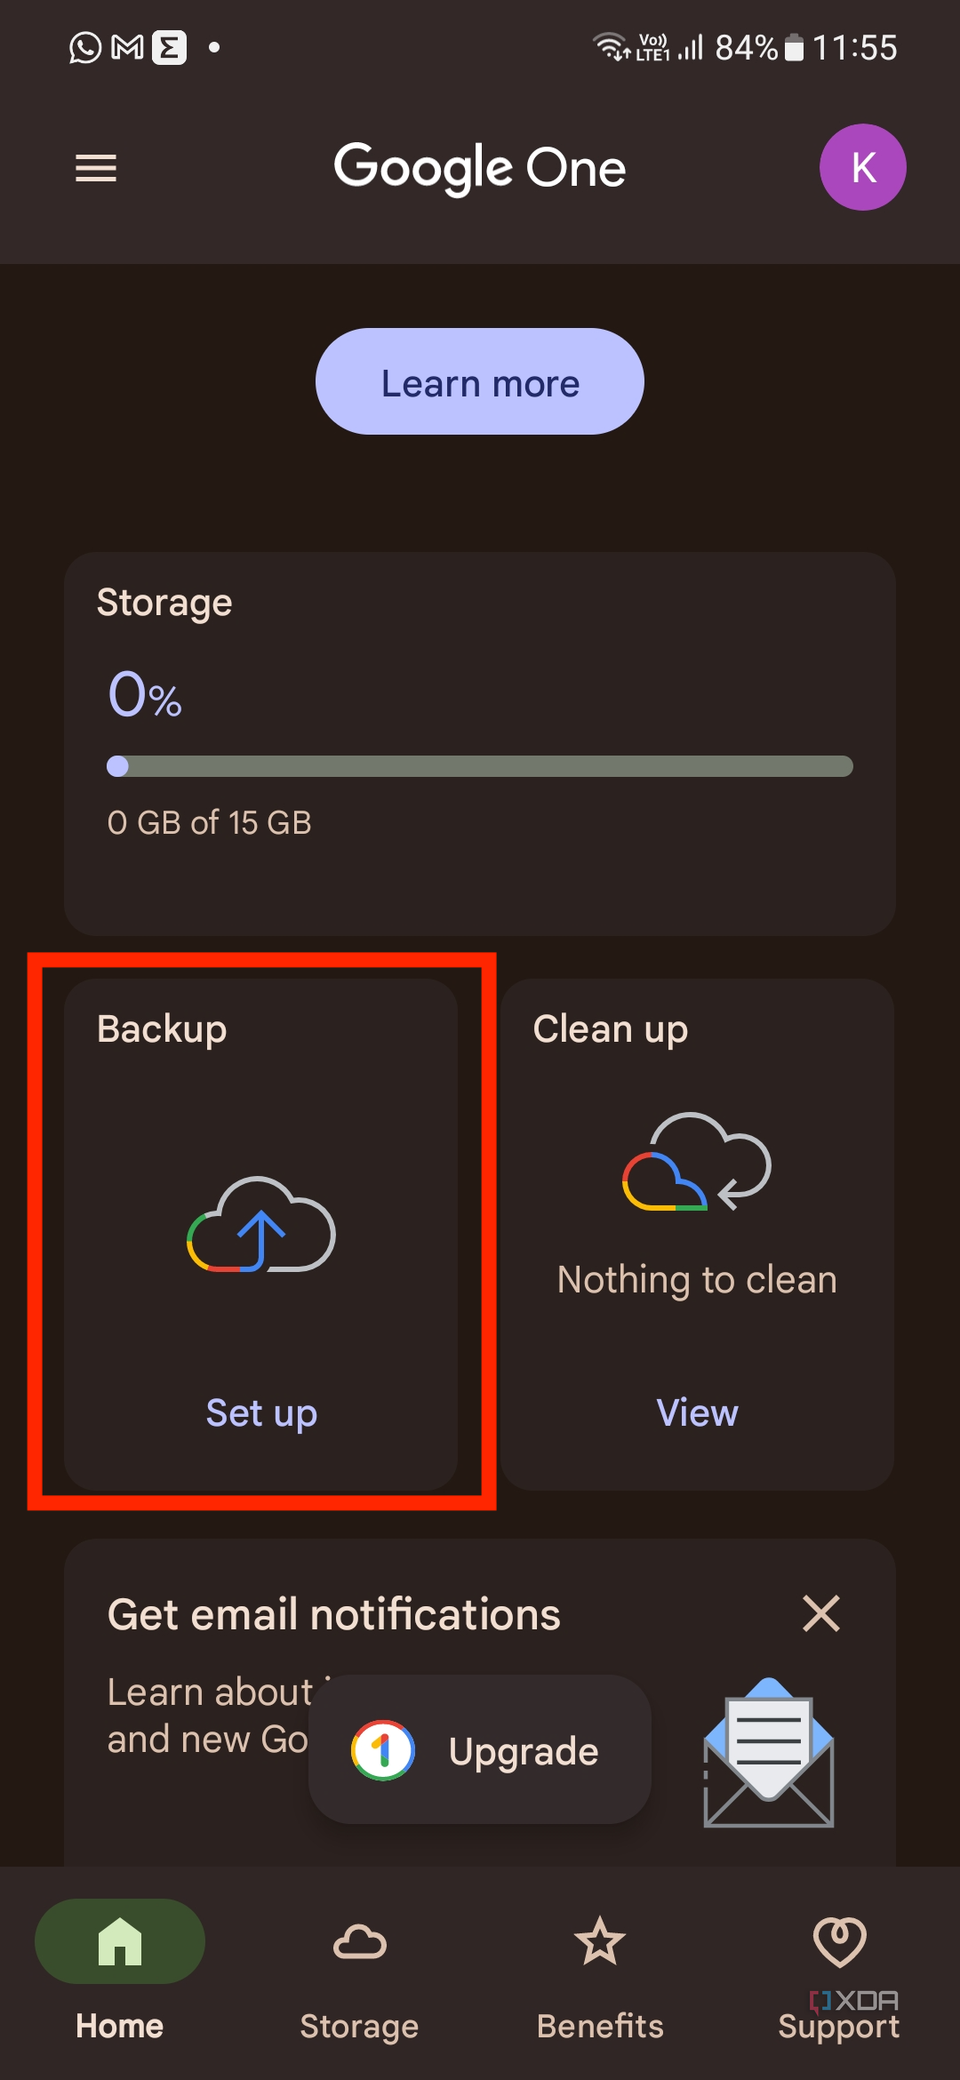This screenshot has height=2080, width=960.
Task: Tap the Learn more button
Action: 479,381
